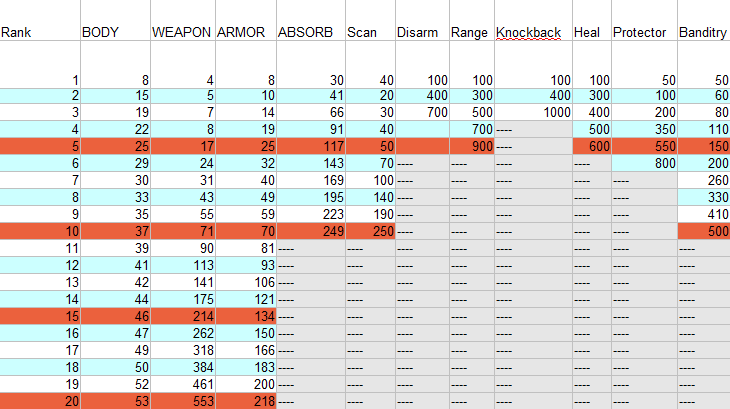Select the Knockback cell containing 1000
The image size is (730, 409).
533,112
